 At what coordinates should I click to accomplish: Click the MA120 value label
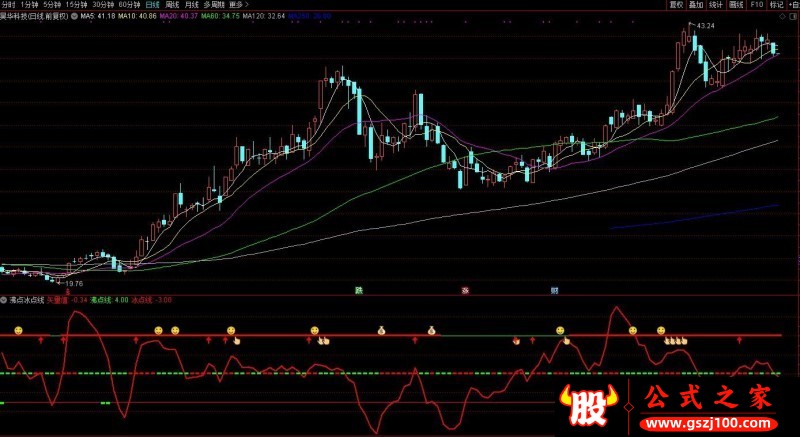click(x=264, y=16)
